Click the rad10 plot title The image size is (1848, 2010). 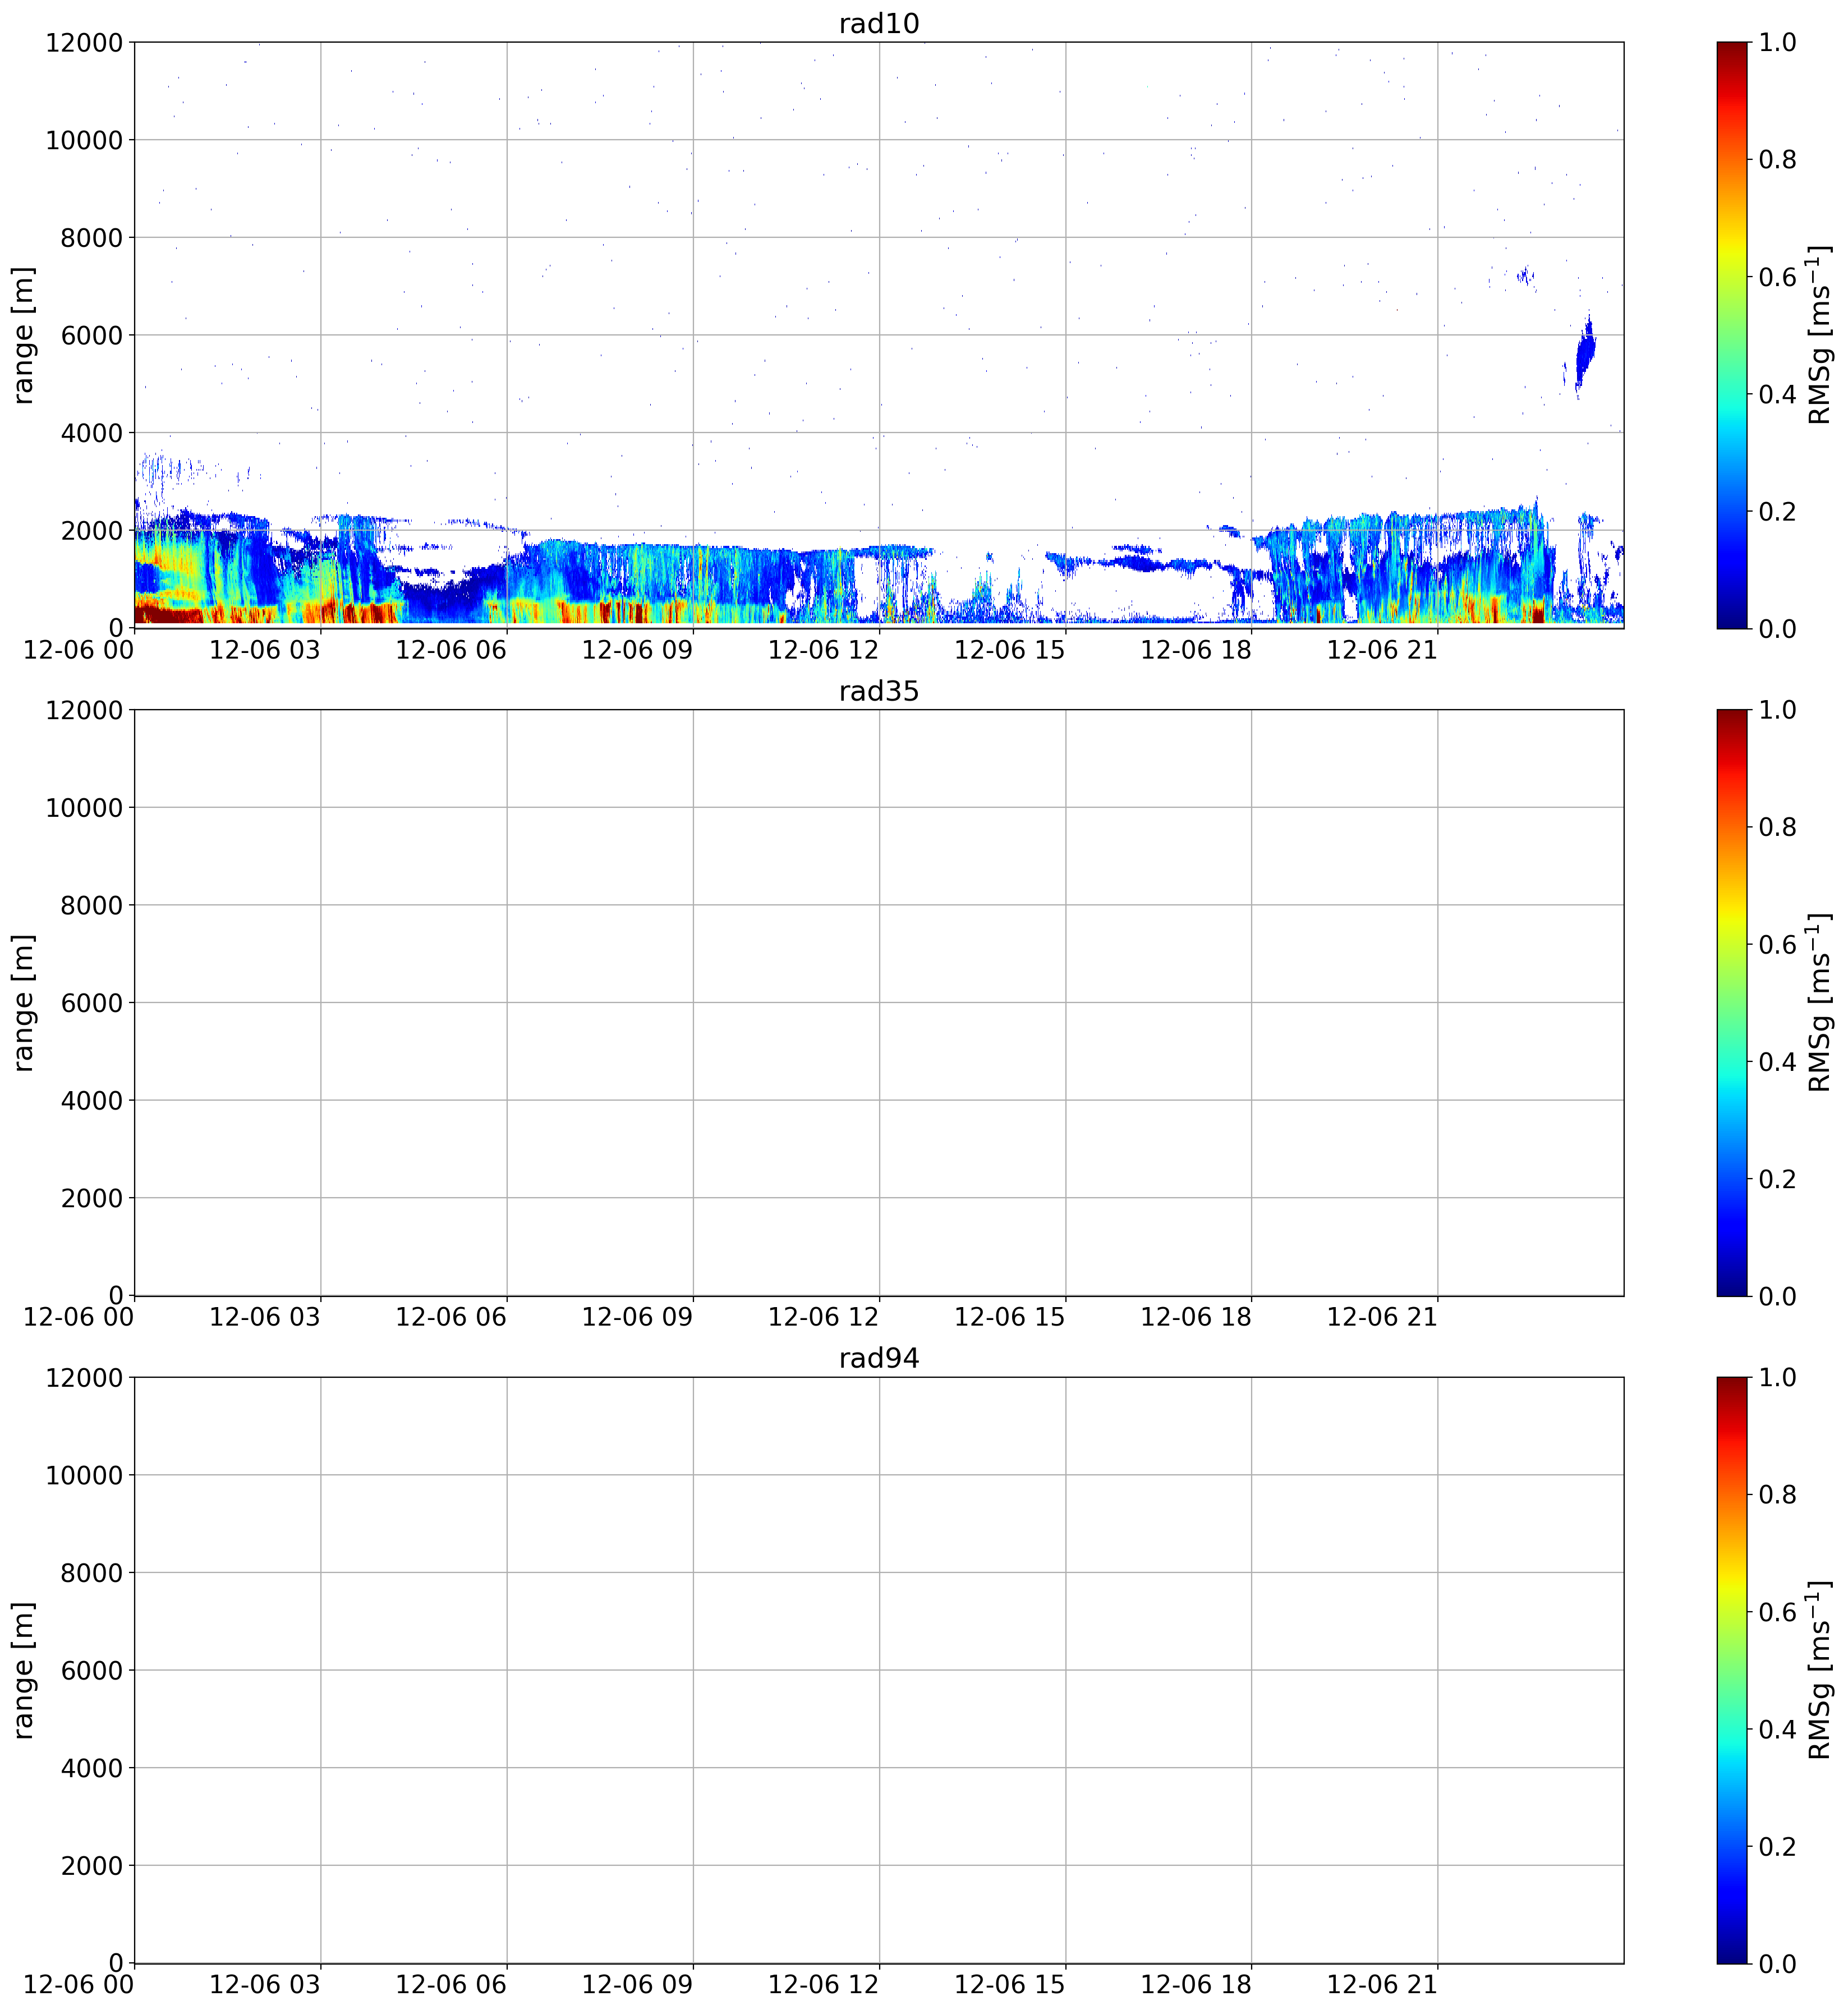pyautogui.click(x=878, y=23)
